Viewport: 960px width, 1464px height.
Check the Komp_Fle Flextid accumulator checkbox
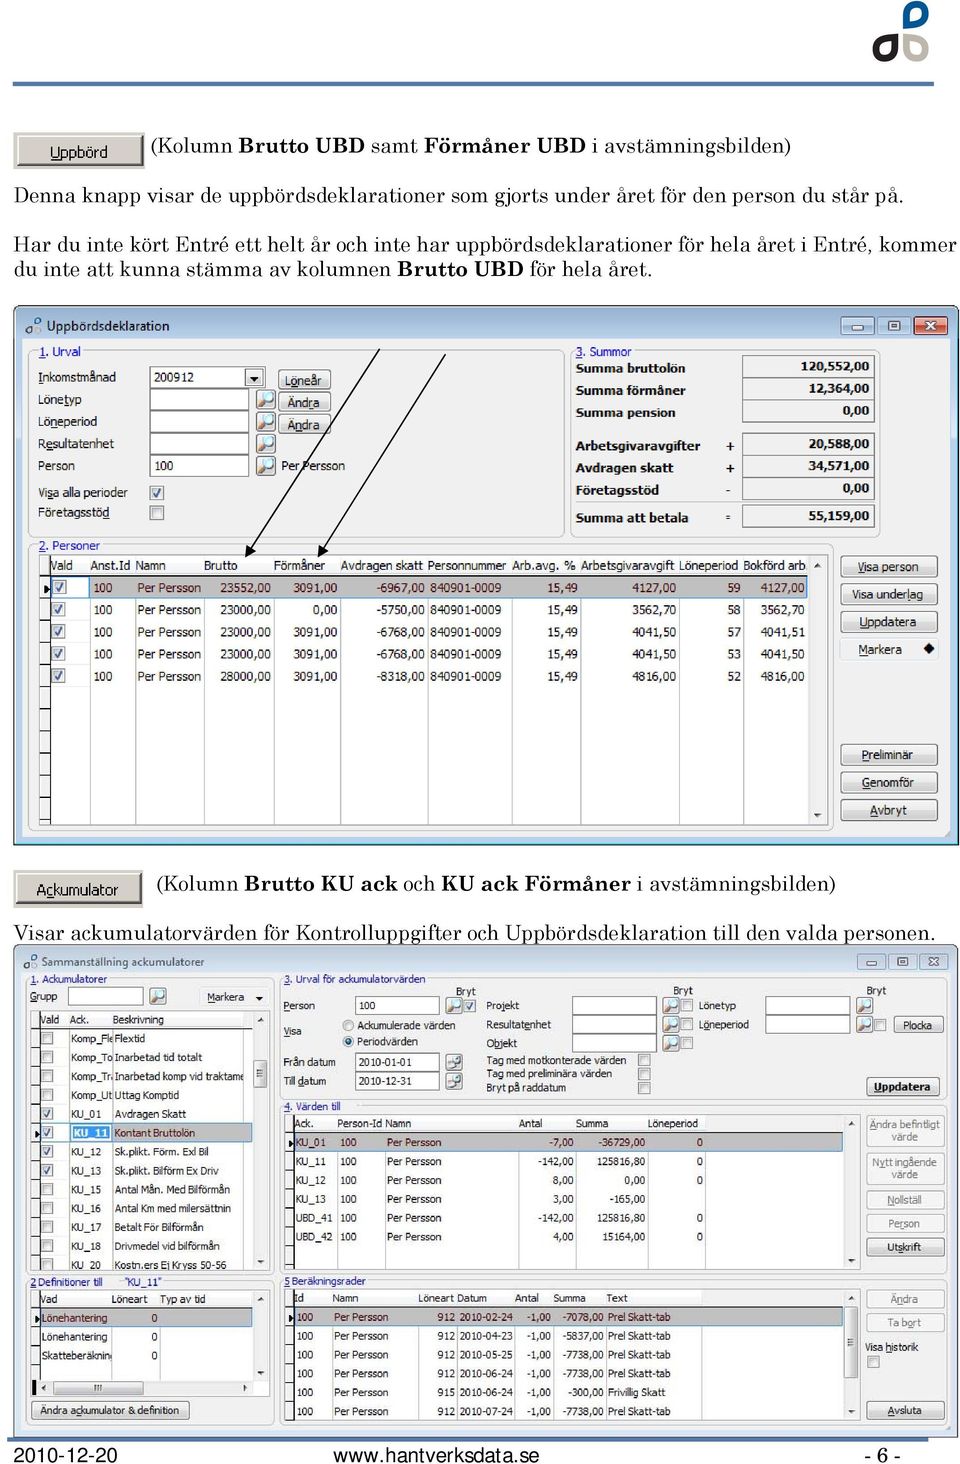point(47,1038)
